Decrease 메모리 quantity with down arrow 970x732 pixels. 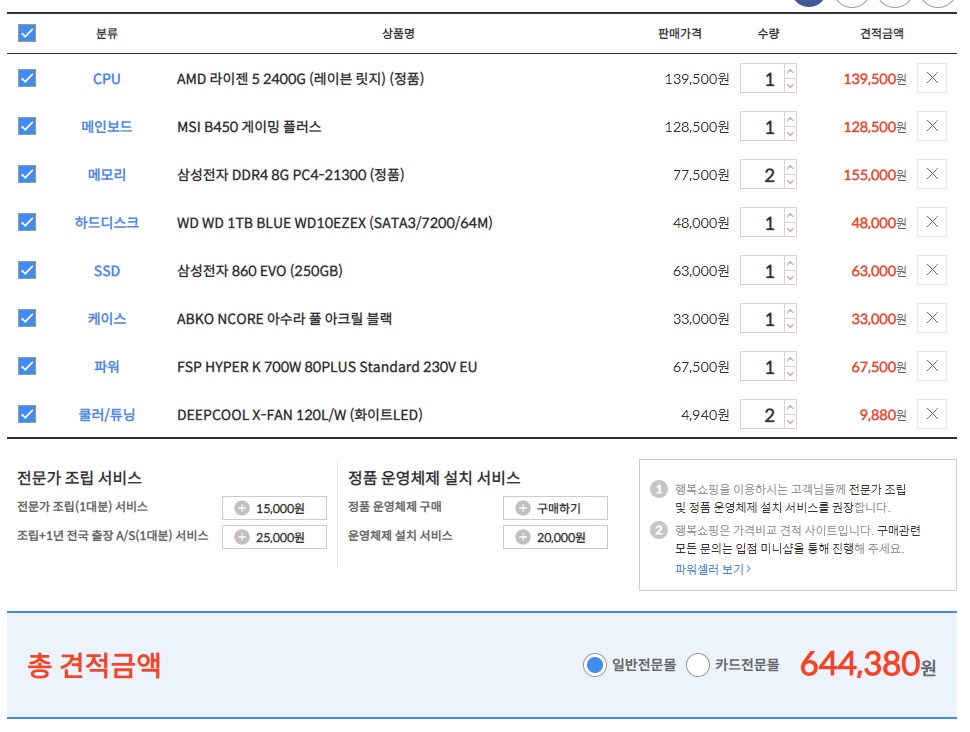(x=790, y=181)
